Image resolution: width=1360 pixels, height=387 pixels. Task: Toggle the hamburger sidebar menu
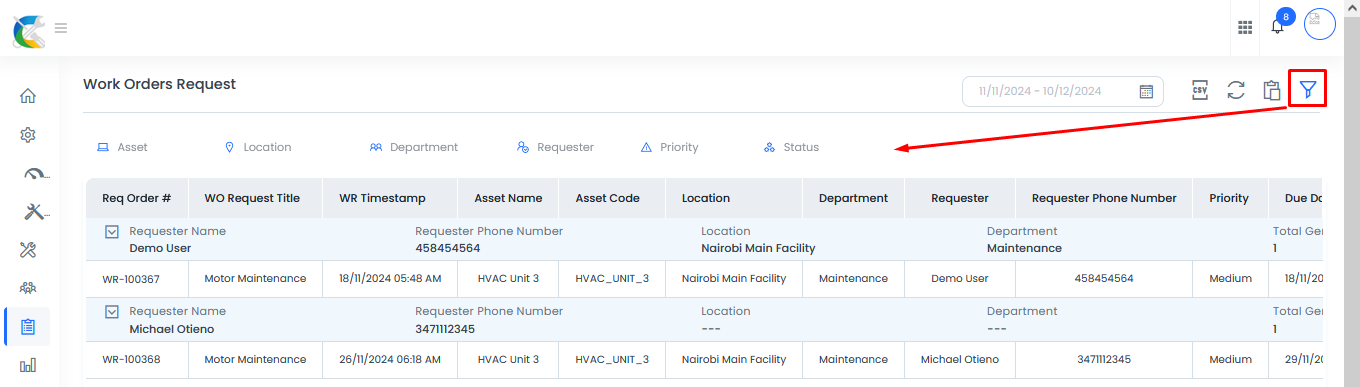61,28
